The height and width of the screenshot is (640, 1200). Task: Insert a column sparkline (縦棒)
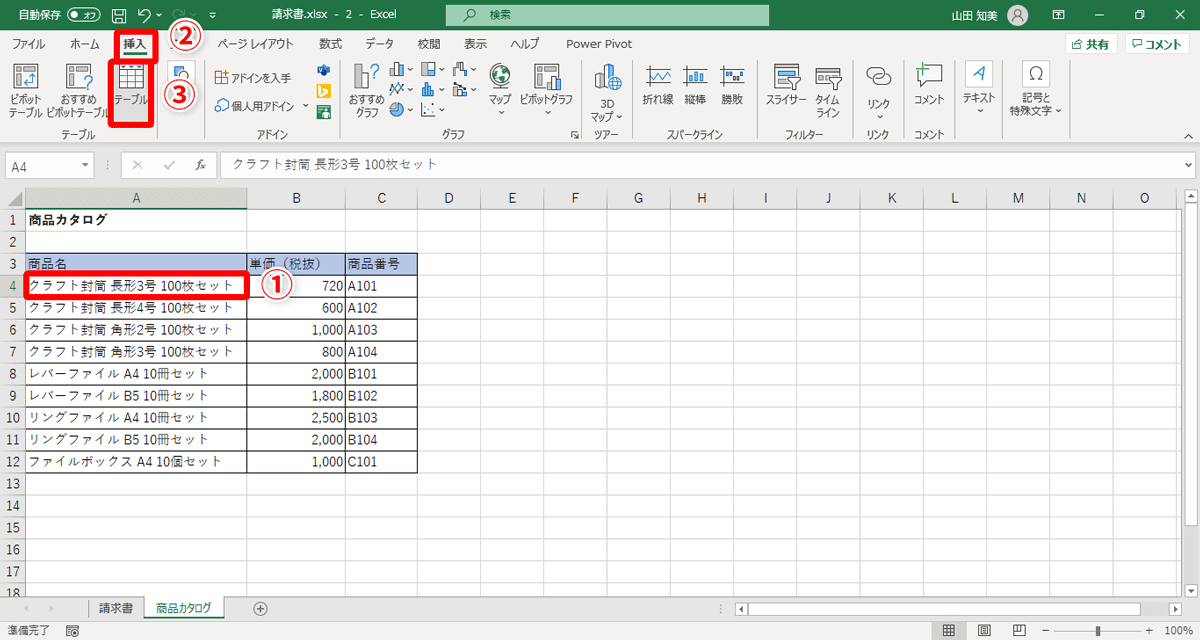tap(695, 85)
